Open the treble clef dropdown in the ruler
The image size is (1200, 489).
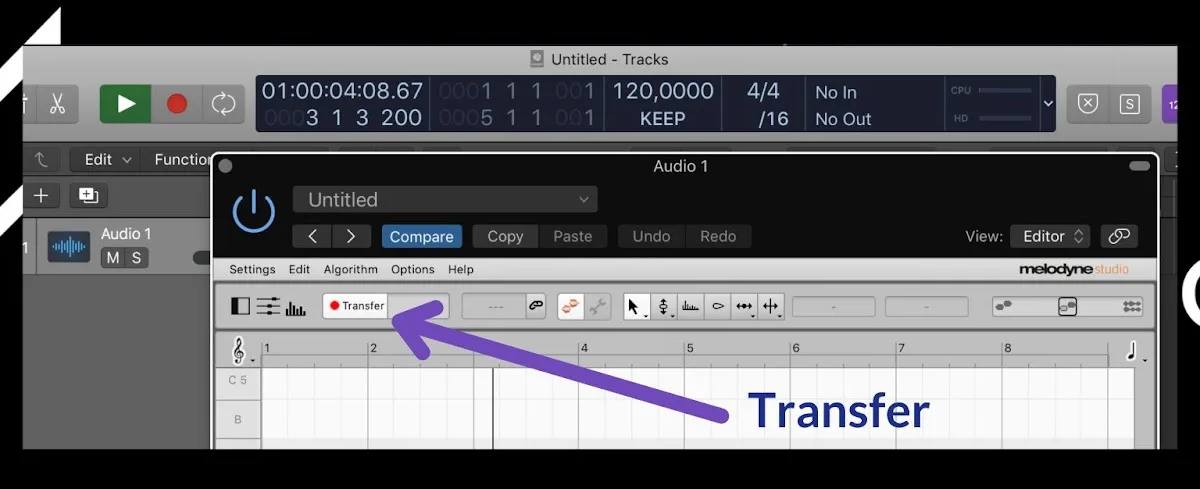[x=243, y=350]
